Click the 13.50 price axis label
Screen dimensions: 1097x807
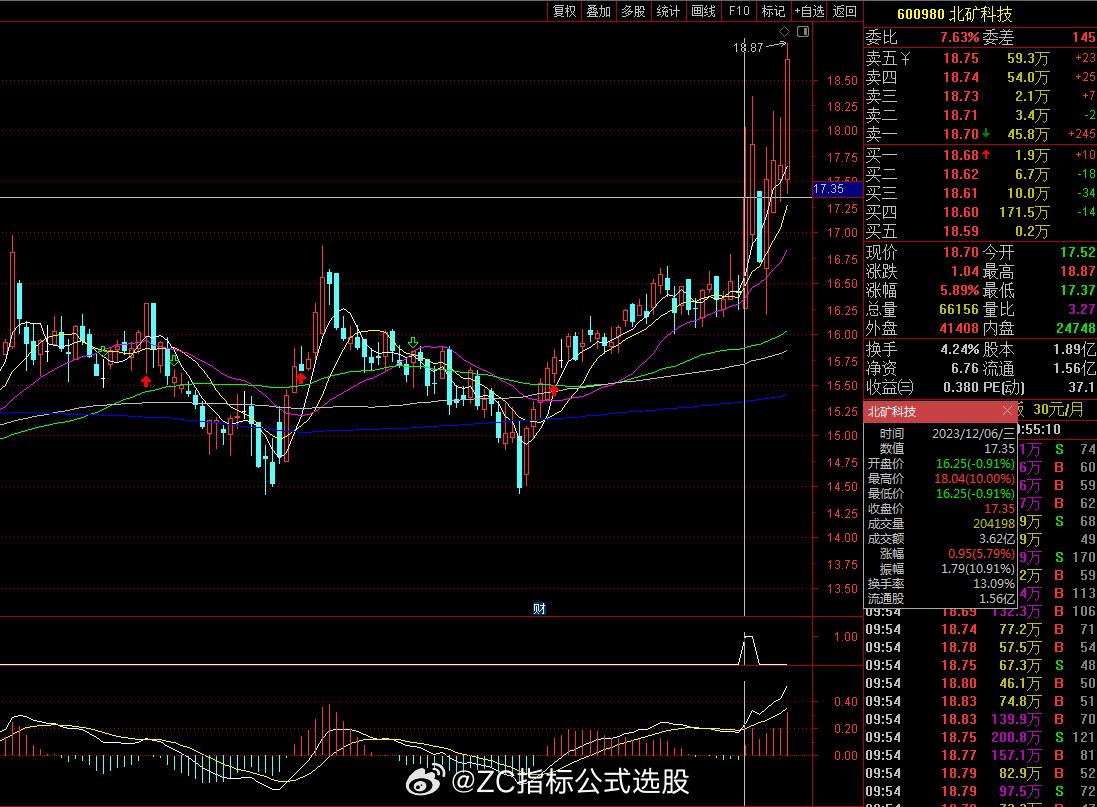(x=842, y=589)
